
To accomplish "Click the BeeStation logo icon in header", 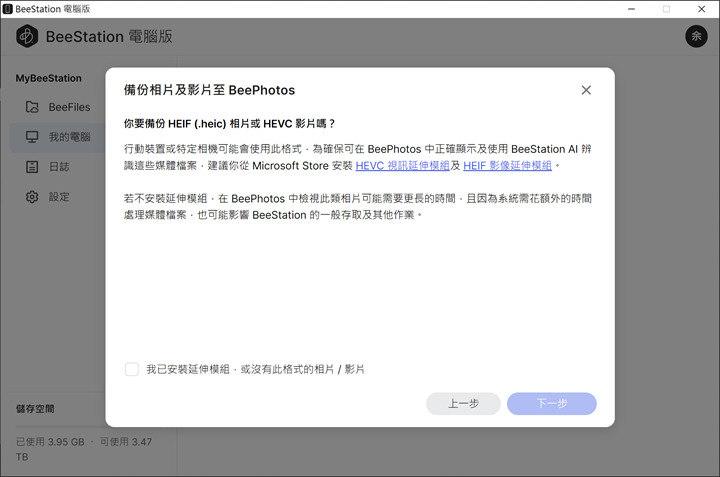I will pyautogui.click(x=27, y=36).
